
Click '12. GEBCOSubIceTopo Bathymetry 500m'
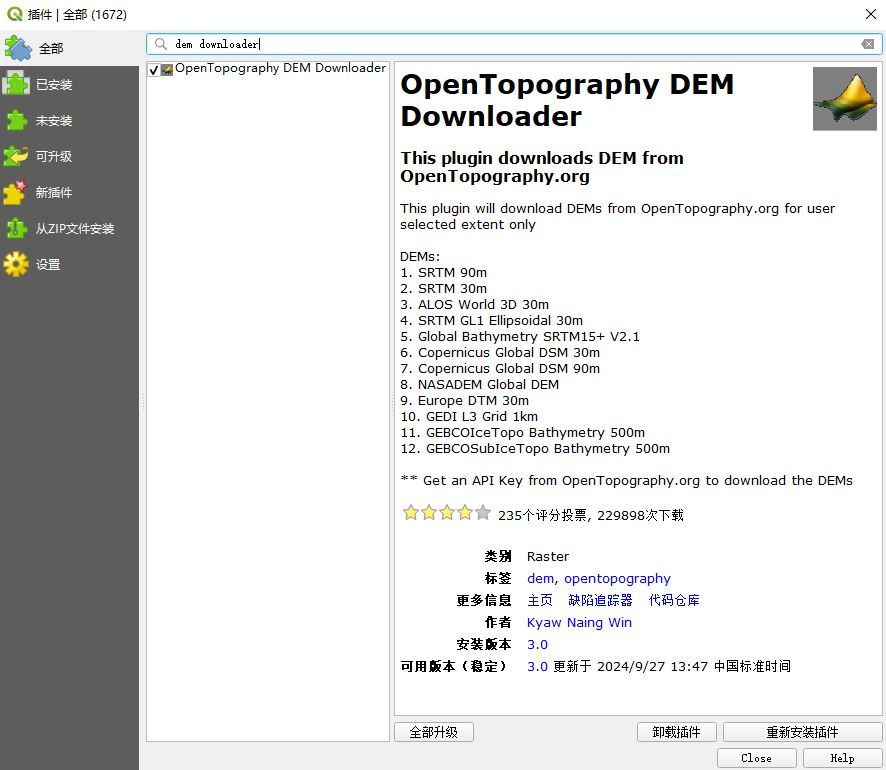coord(535,449)
